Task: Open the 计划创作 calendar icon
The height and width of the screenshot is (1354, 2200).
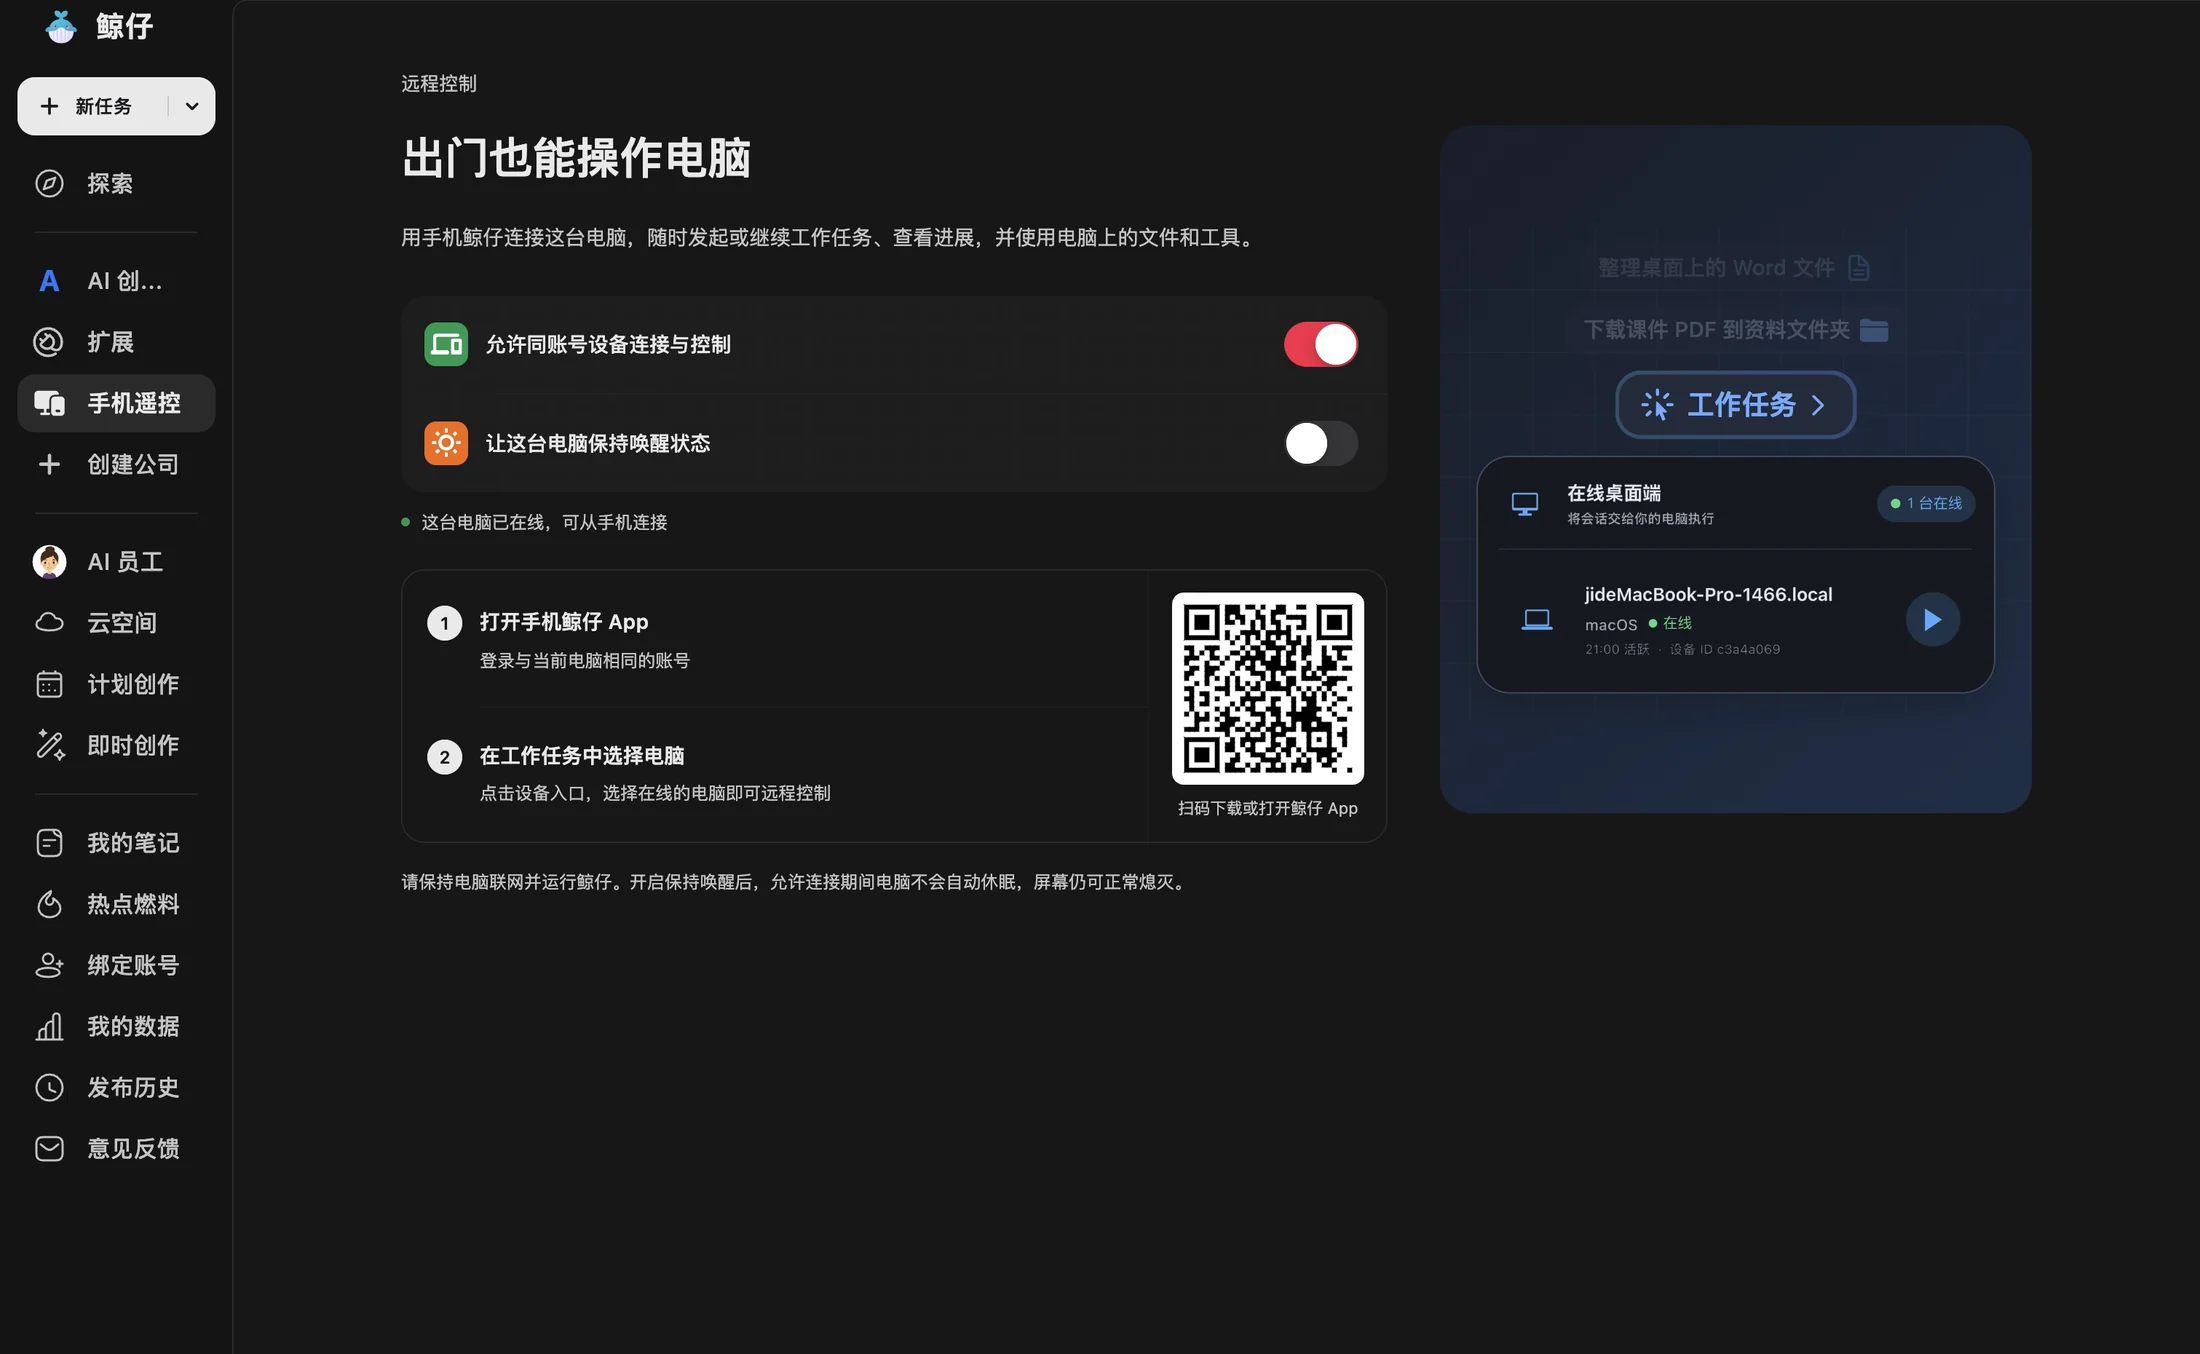Action: [x=49, y=684]
